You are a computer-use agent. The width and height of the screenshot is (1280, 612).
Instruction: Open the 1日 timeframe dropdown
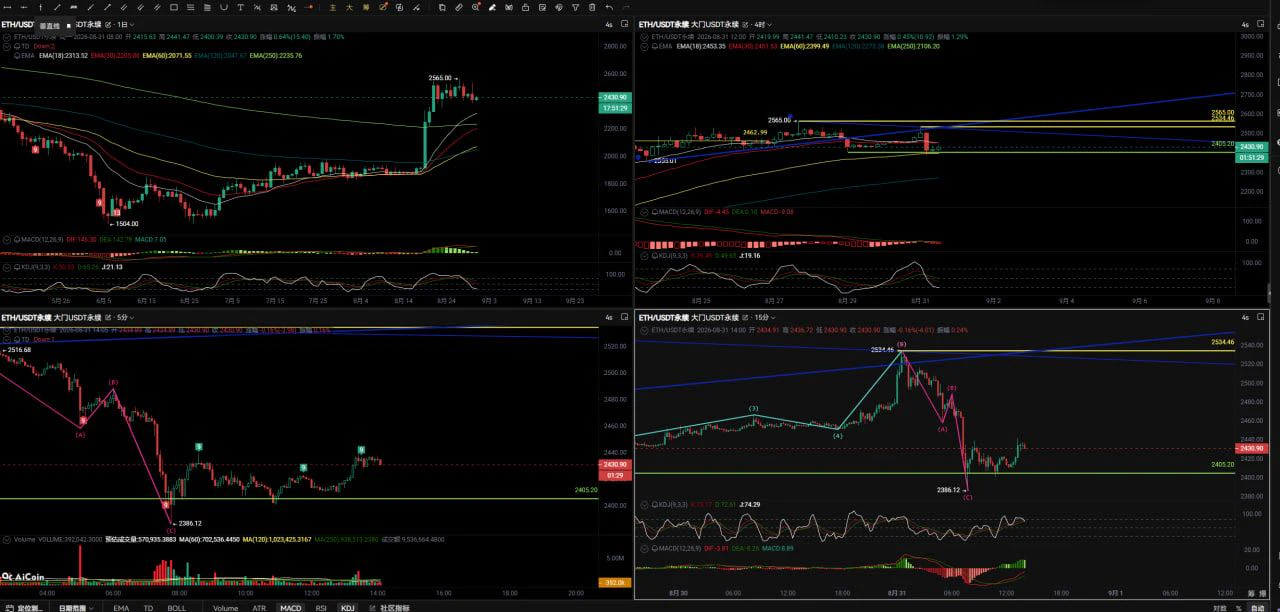pos(127,24)
